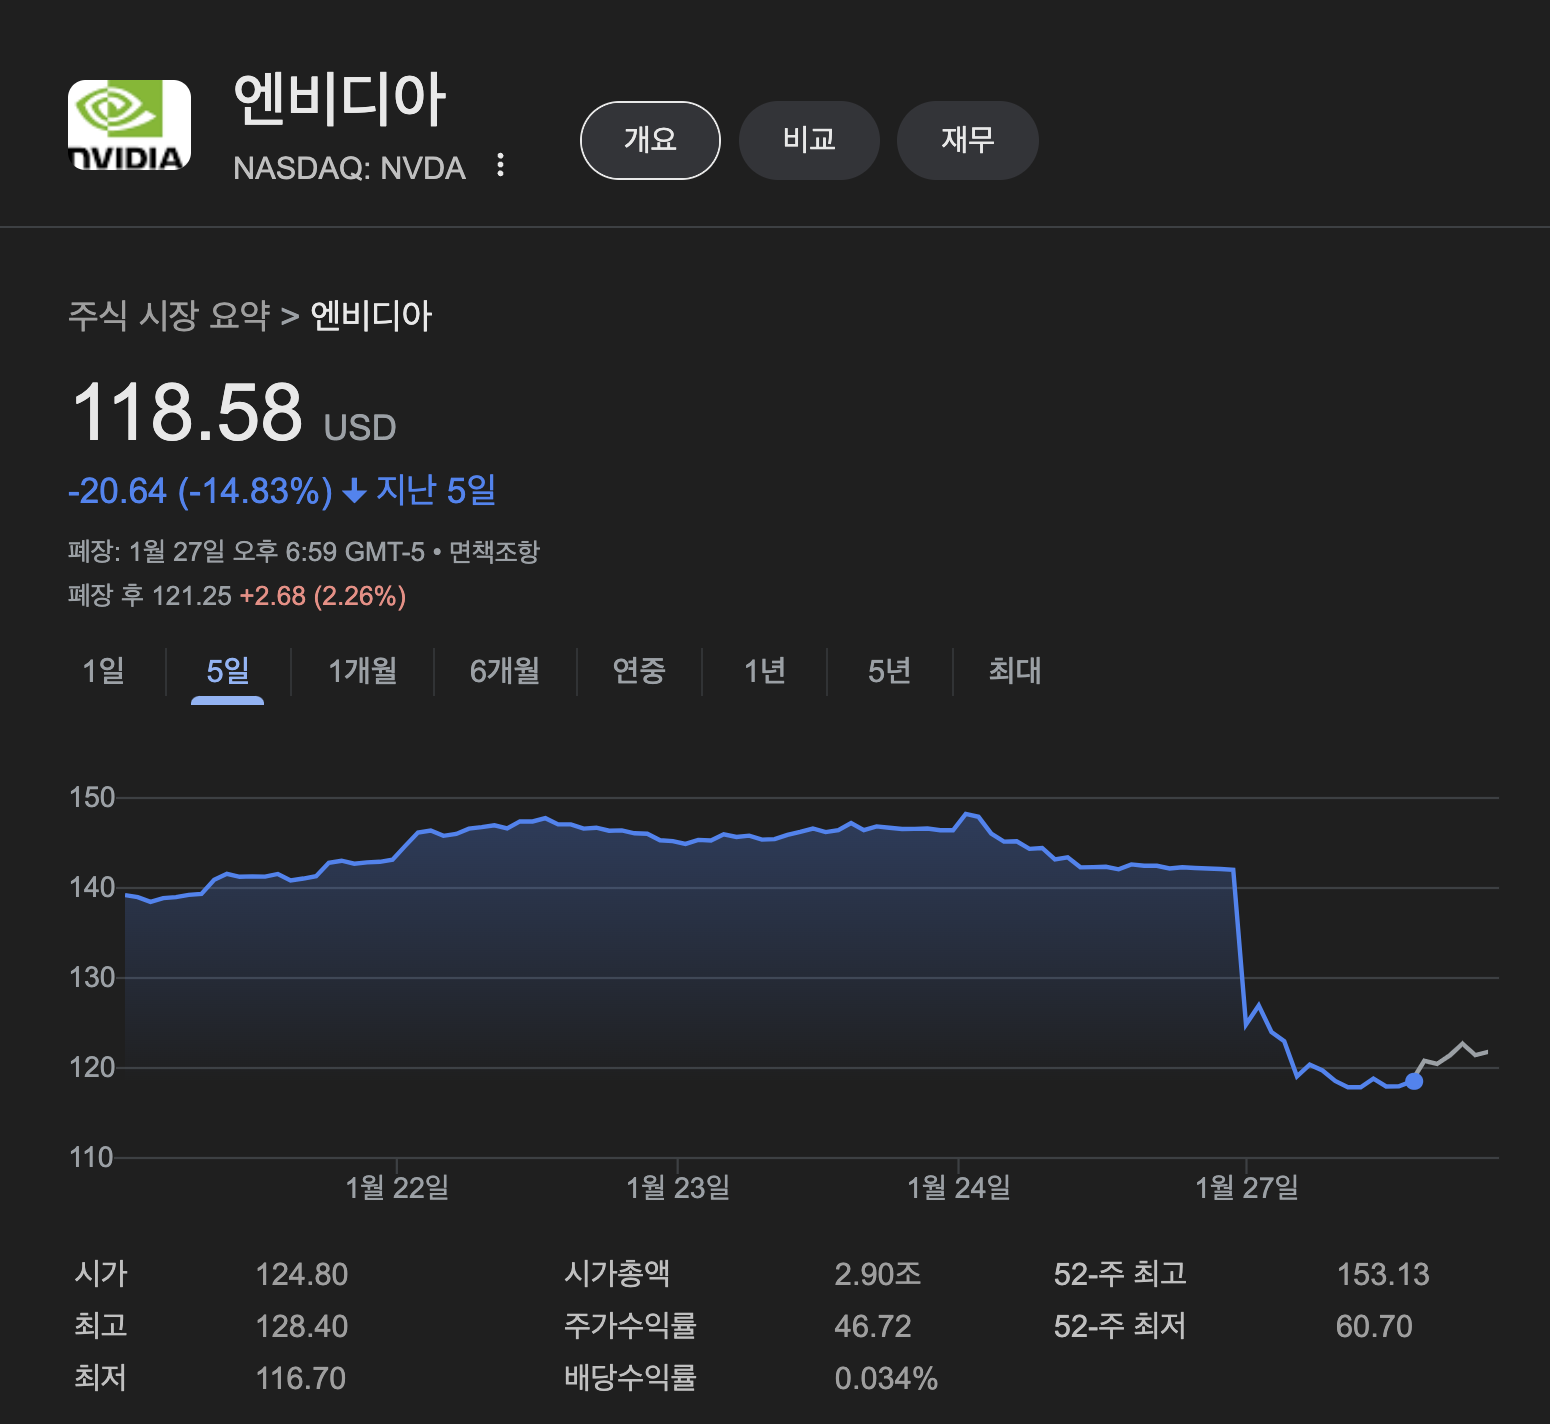Switch chart to 1년 range
The image size is (1550, 1424).
765,671
